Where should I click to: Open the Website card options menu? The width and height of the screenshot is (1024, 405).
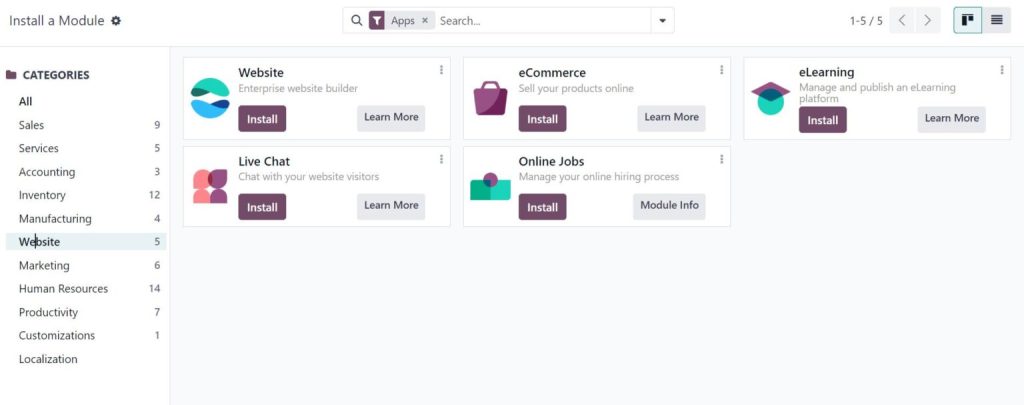click(x=441, y=70)
